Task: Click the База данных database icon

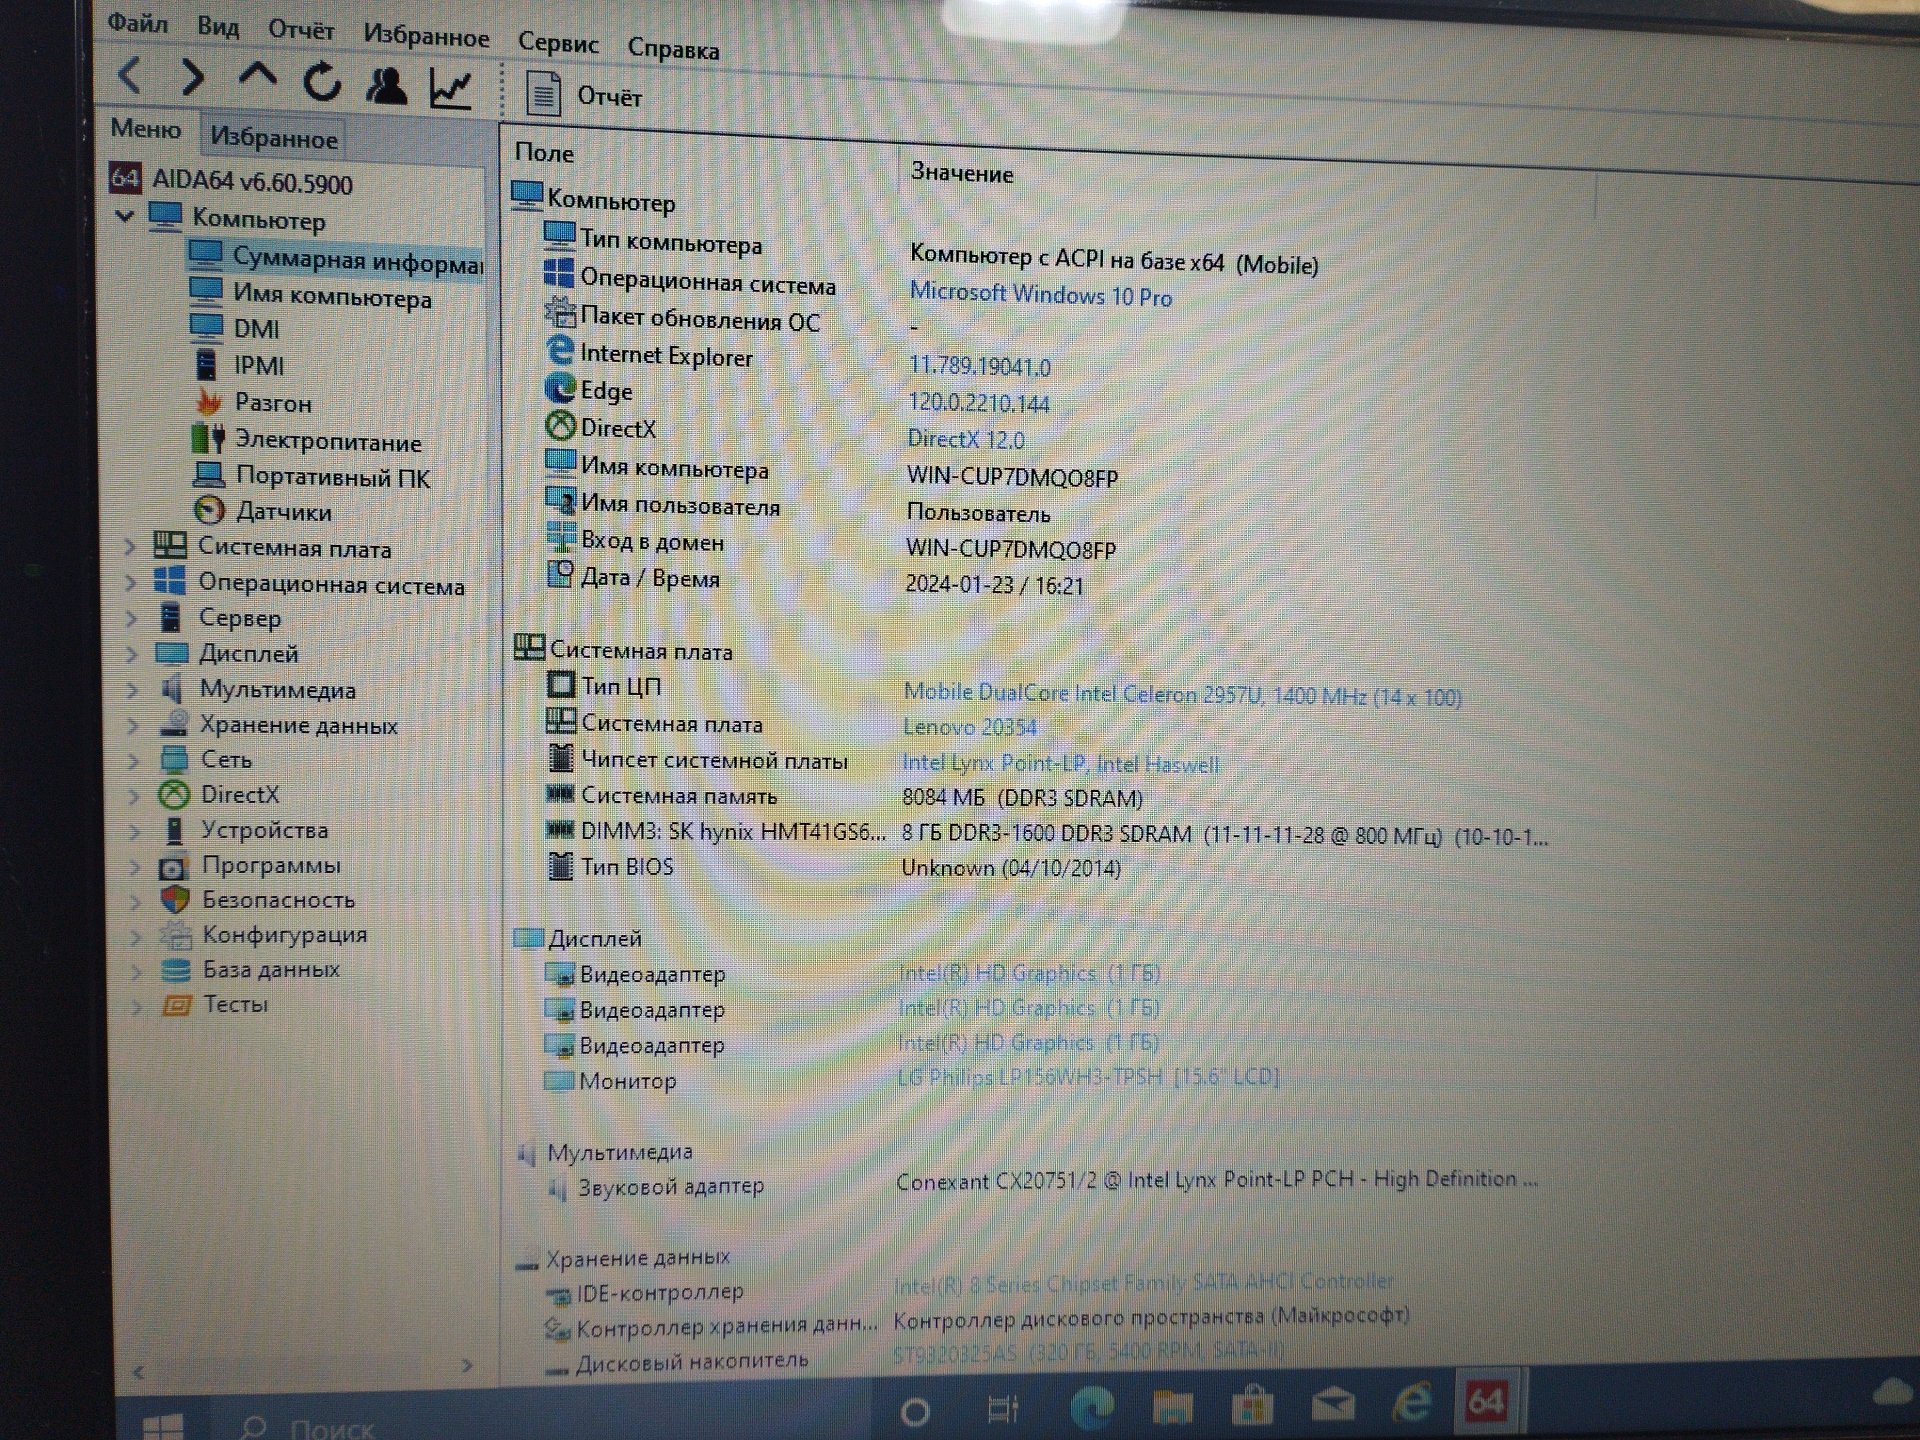Action: point(176,970)
